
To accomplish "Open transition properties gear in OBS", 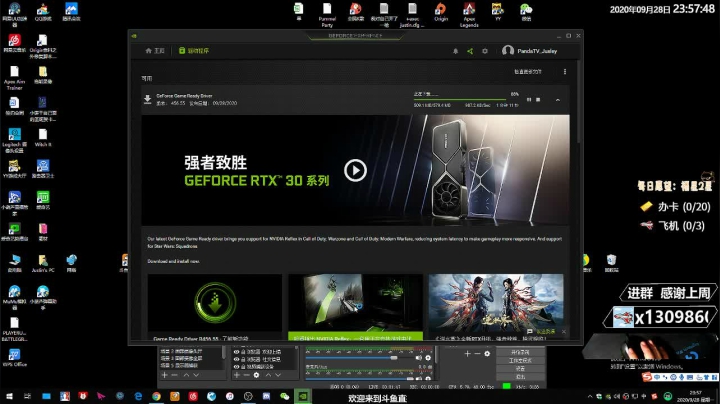I will (487, 354).
